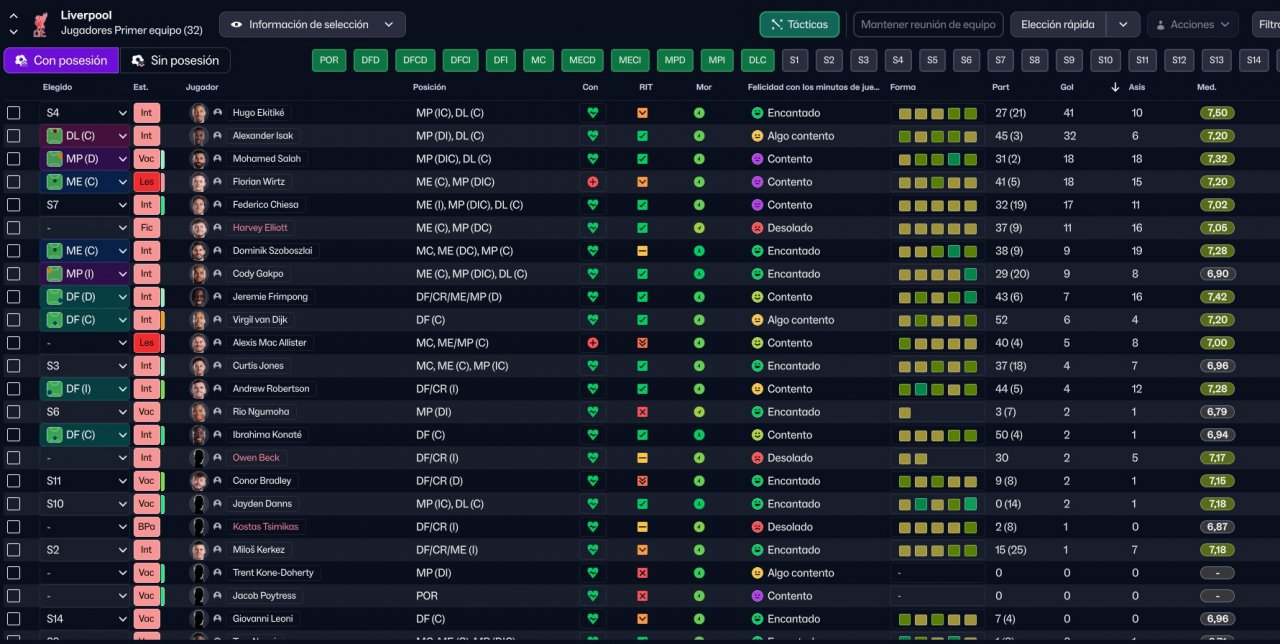The width and height of the screenshot is (1280, 644).
Task: Click Alexis Mac Allister's red injury condition icon
Action: (592, 343)
